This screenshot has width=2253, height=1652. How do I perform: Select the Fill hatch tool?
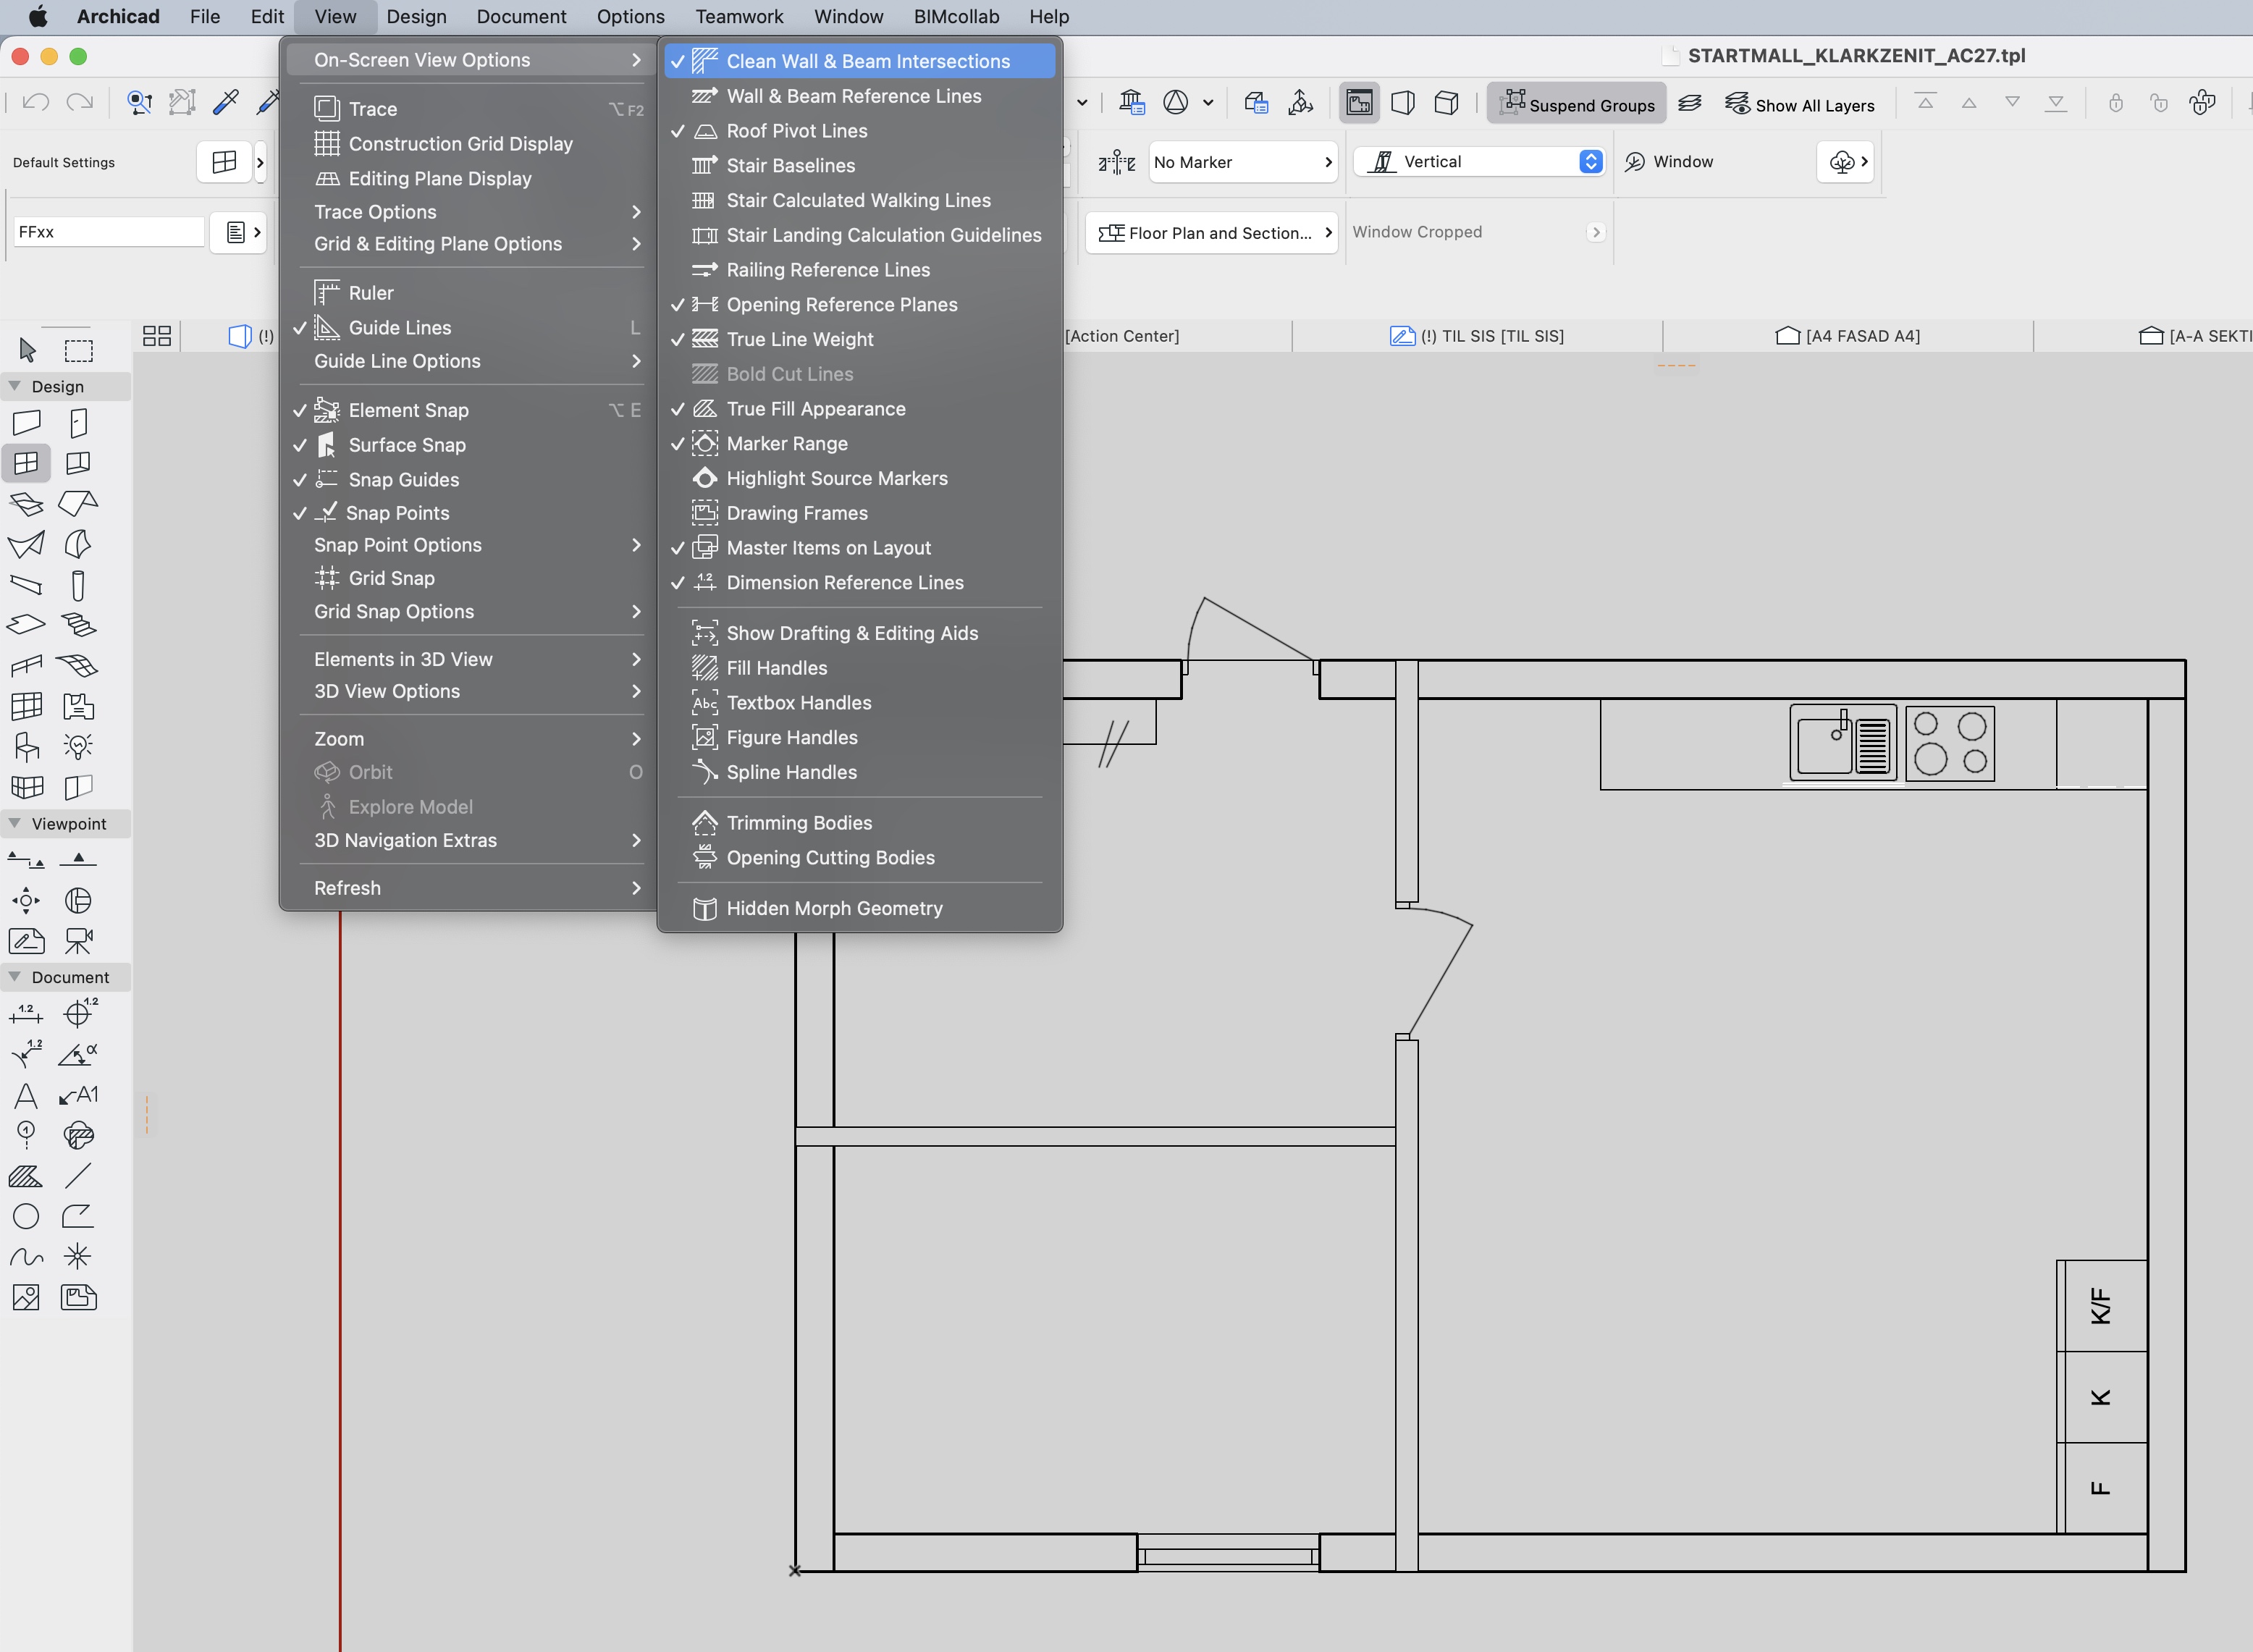[26, 1176]
